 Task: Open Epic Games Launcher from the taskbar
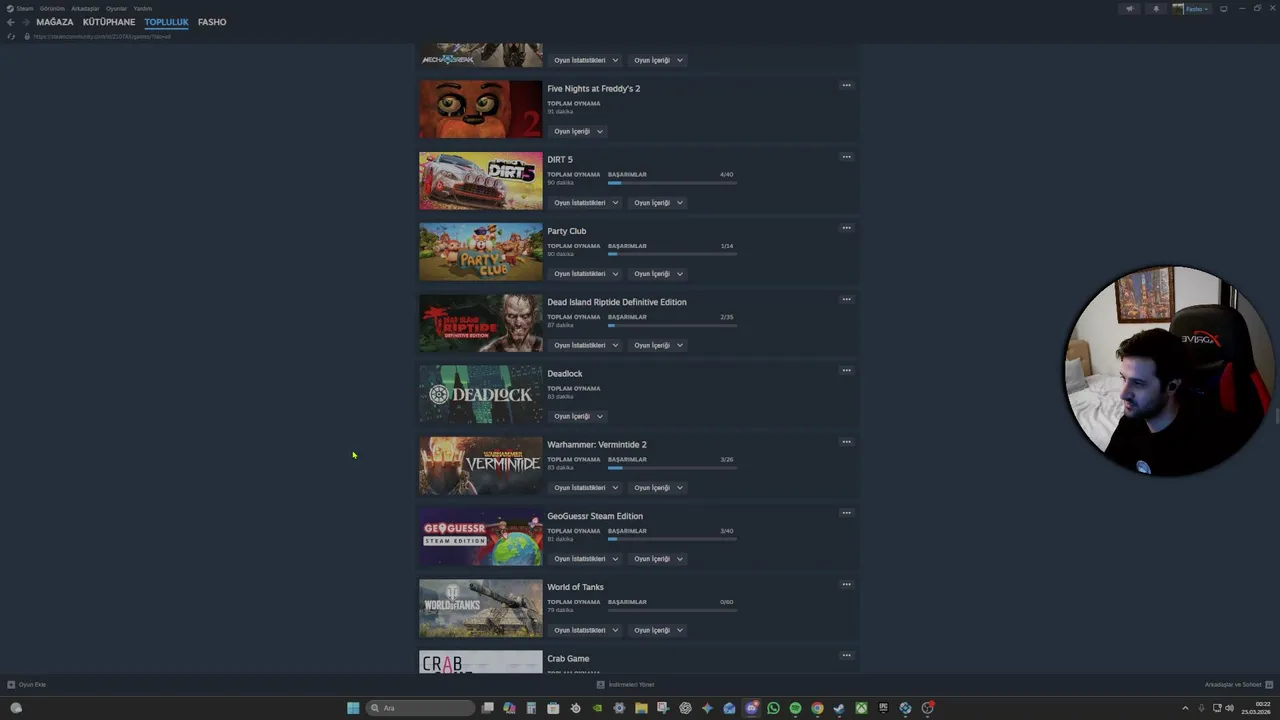[883, 708]
